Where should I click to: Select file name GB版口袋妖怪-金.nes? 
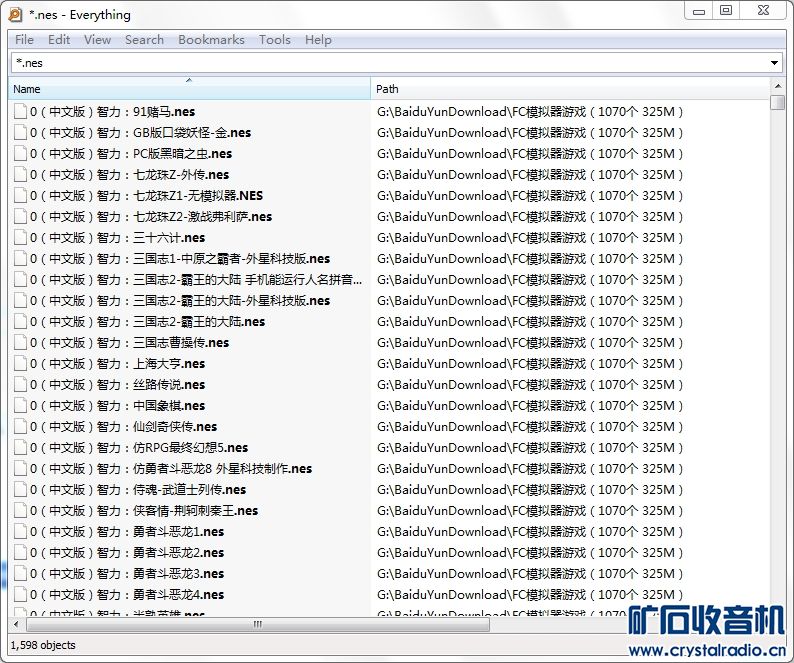point(140,133)
